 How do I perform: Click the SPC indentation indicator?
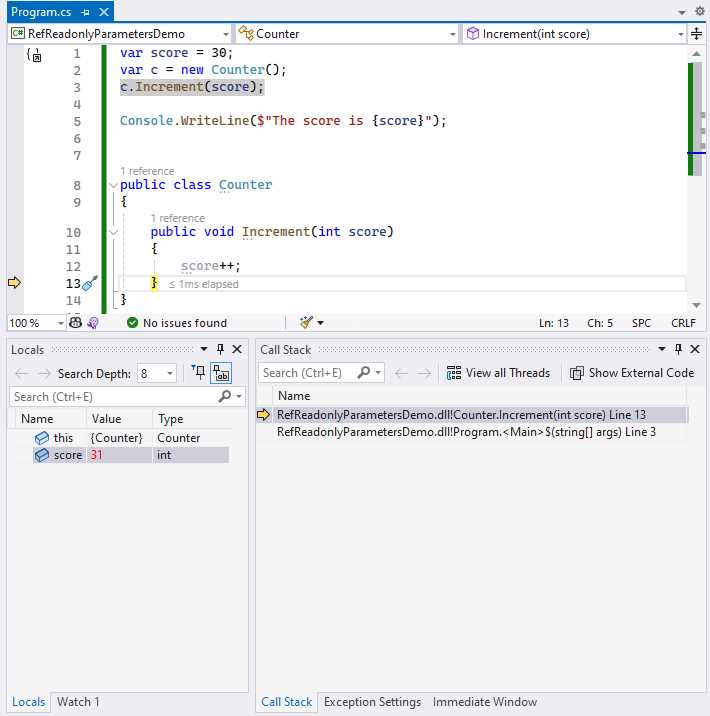641,323
